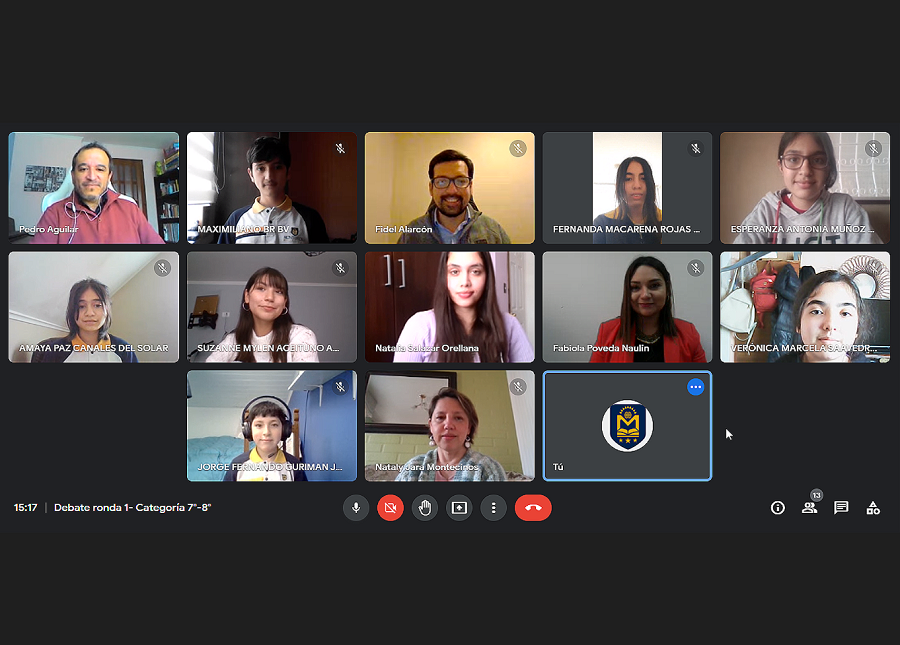
Task: Raise hand in the meeting
Action: coord(425,508)
